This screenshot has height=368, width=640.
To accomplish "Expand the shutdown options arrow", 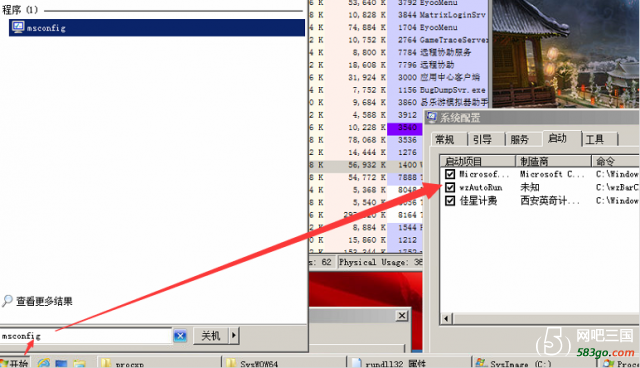I will pos(234,336).
